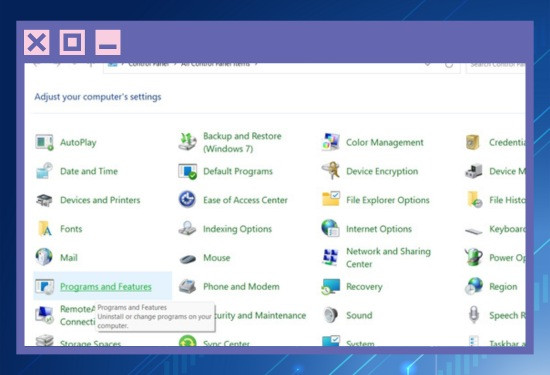Select the Fonts link

coord(71,229)
